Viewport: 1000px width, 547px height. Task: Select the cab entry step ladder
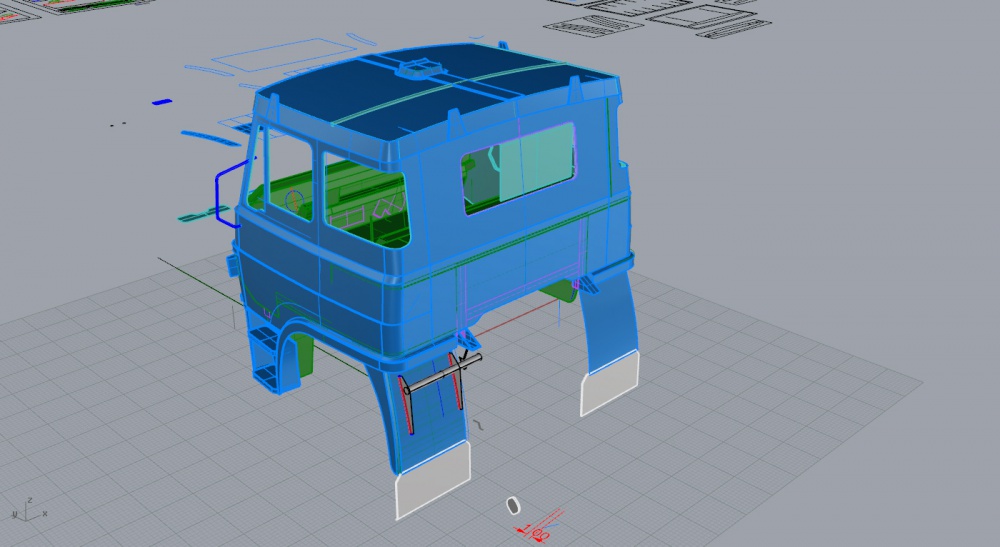[x=267, y=358]
